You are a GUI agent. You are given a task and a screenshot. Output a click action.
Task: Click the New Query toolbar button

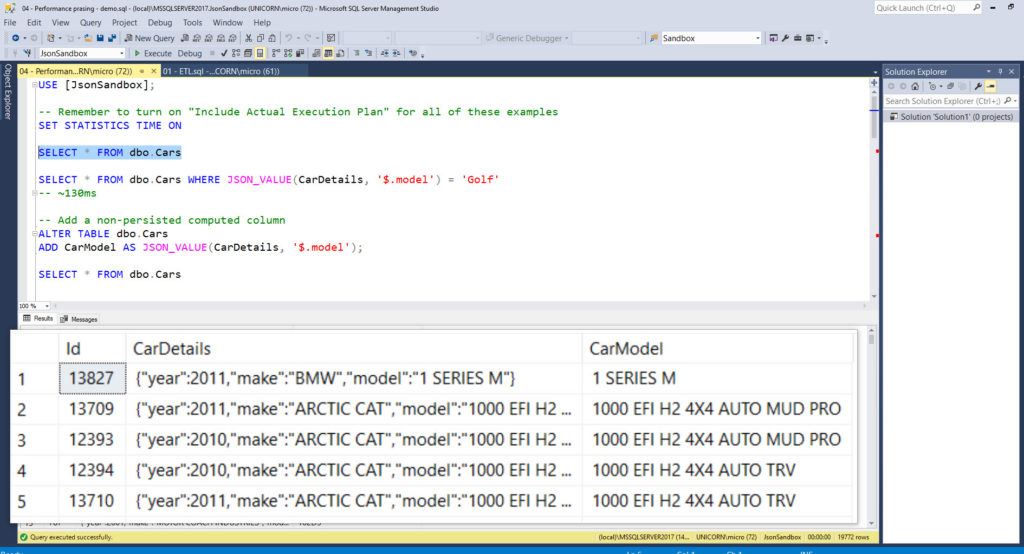click(x=150, y=38)
